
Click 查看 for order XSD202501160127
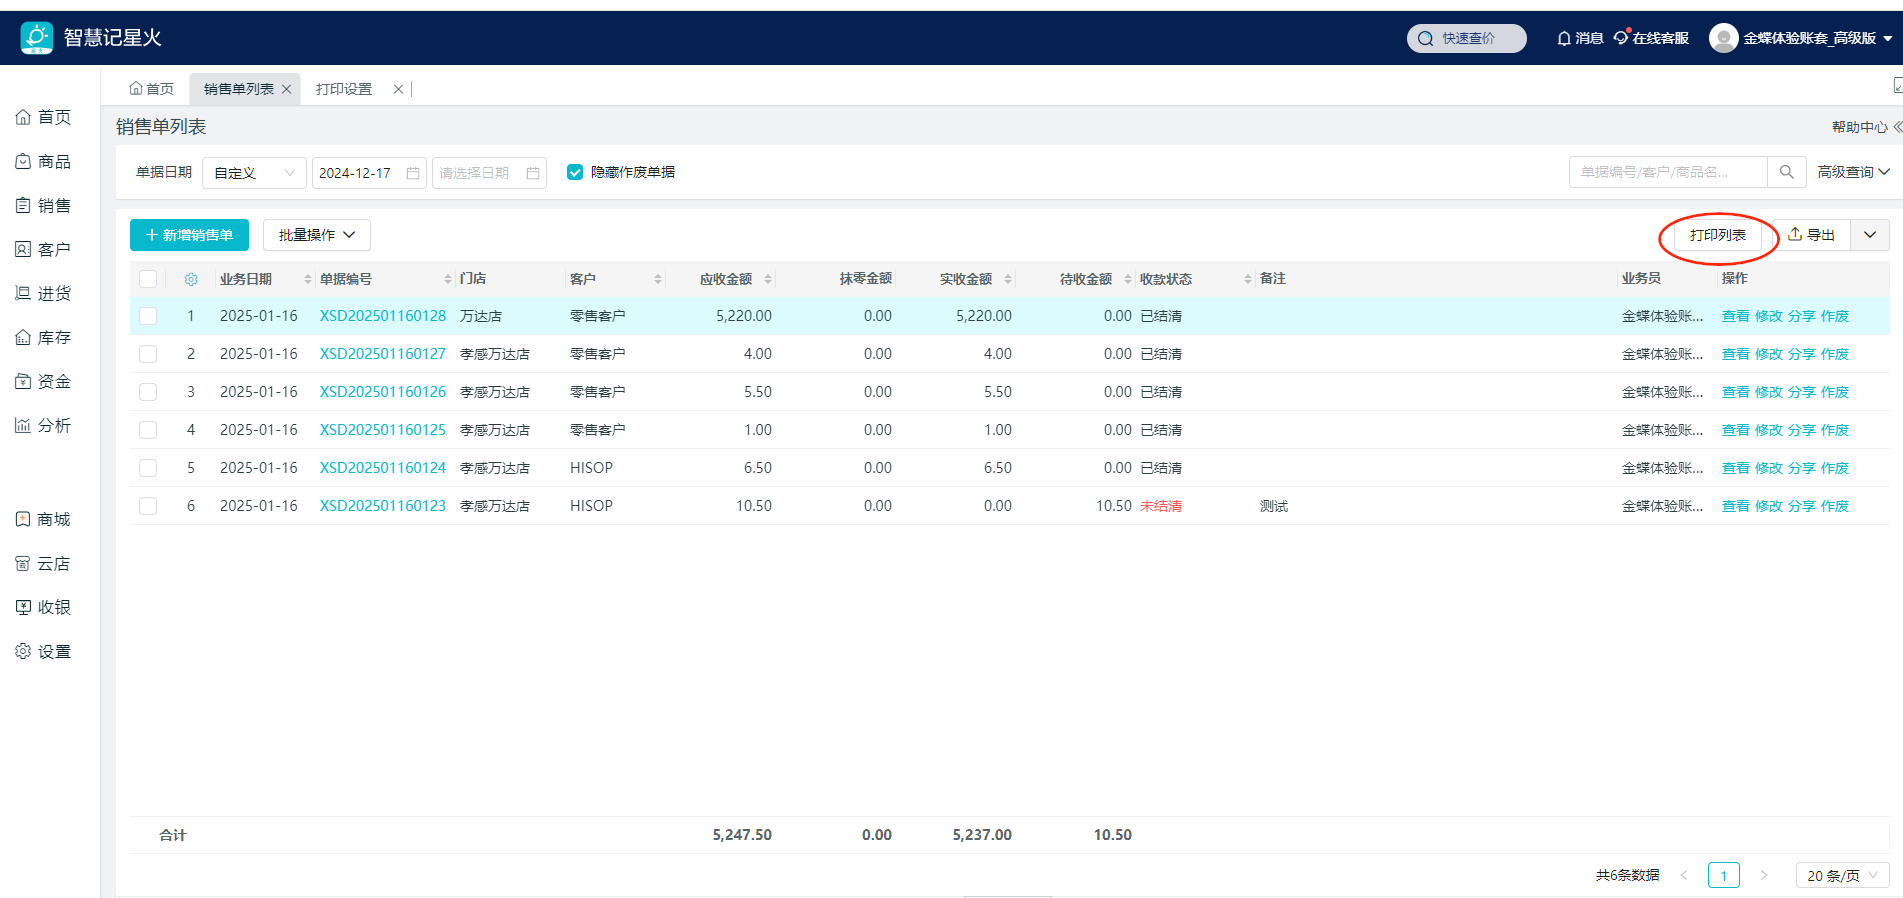coord(1736,354)
